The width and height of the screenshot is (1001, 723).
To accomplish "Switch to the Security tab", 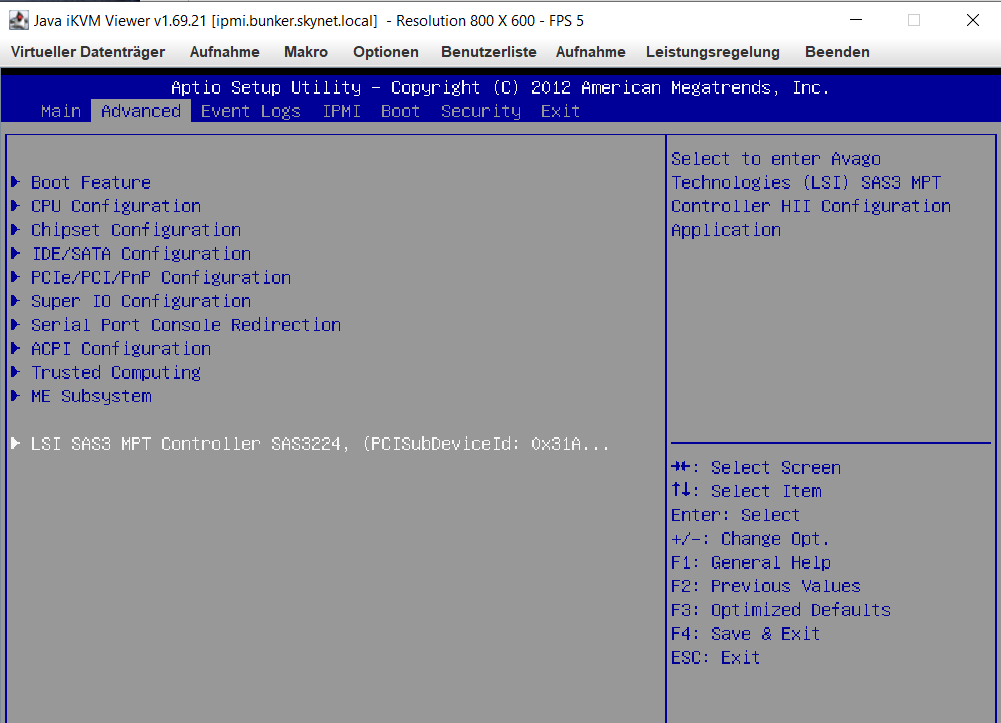I will click(481, 111).
